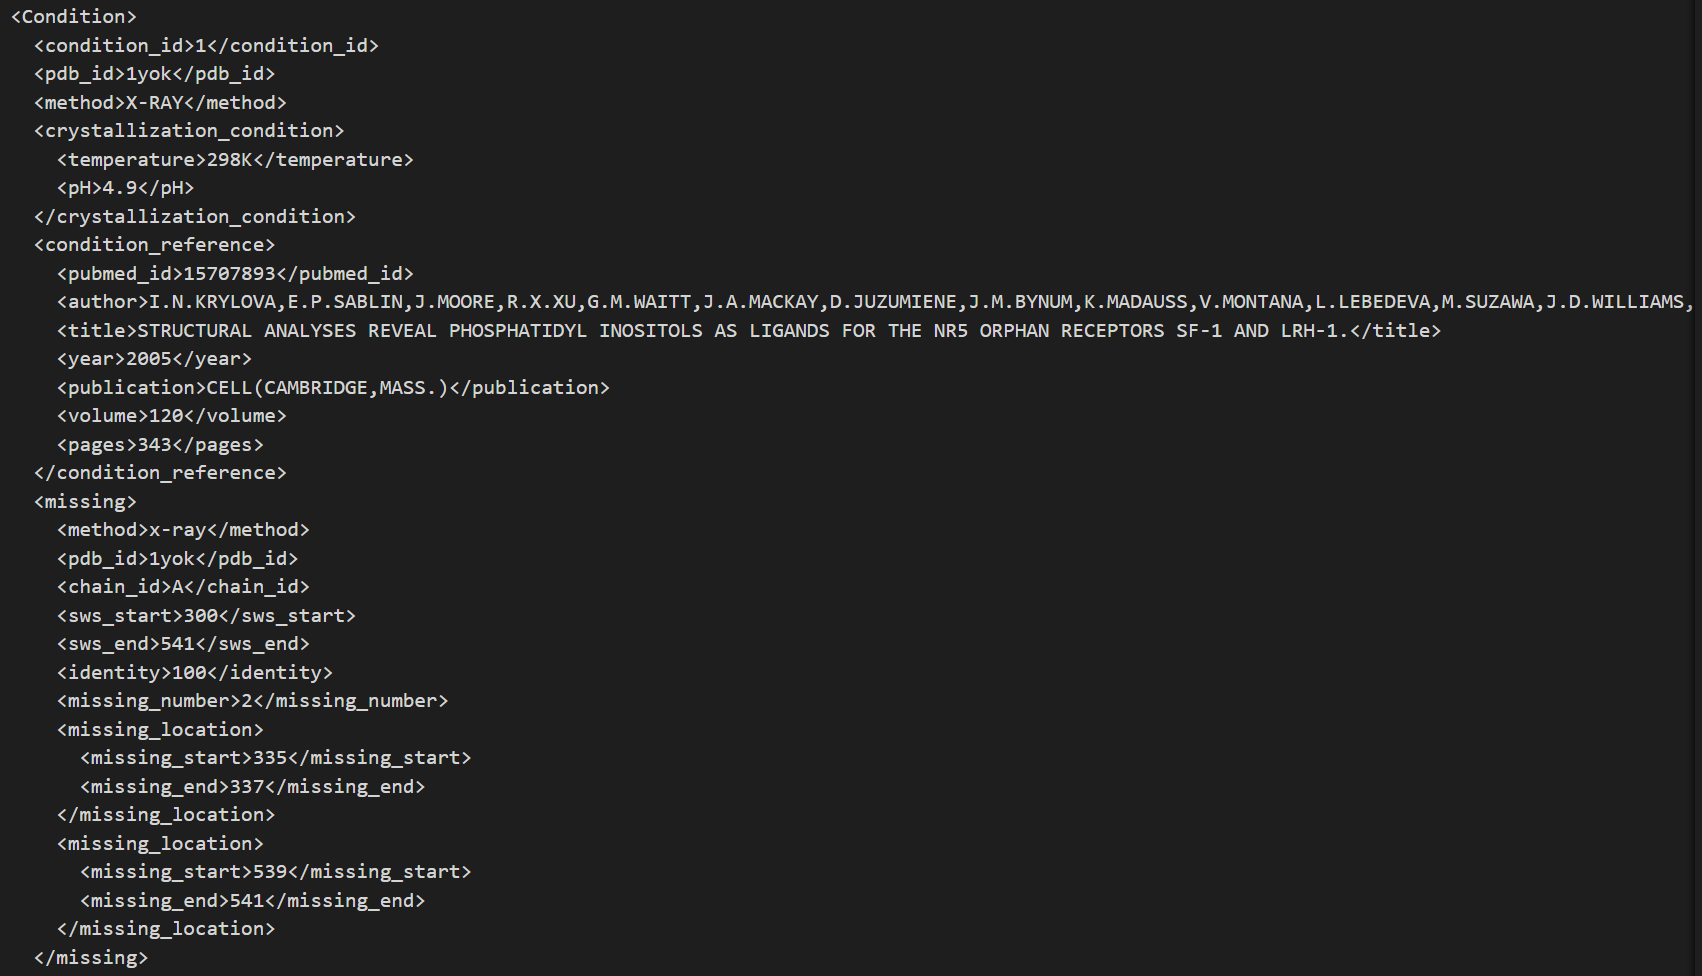Click the chain_id A line
This screenshot has height=976, width=1702.
pyautogui.click(x=183, y=587)
